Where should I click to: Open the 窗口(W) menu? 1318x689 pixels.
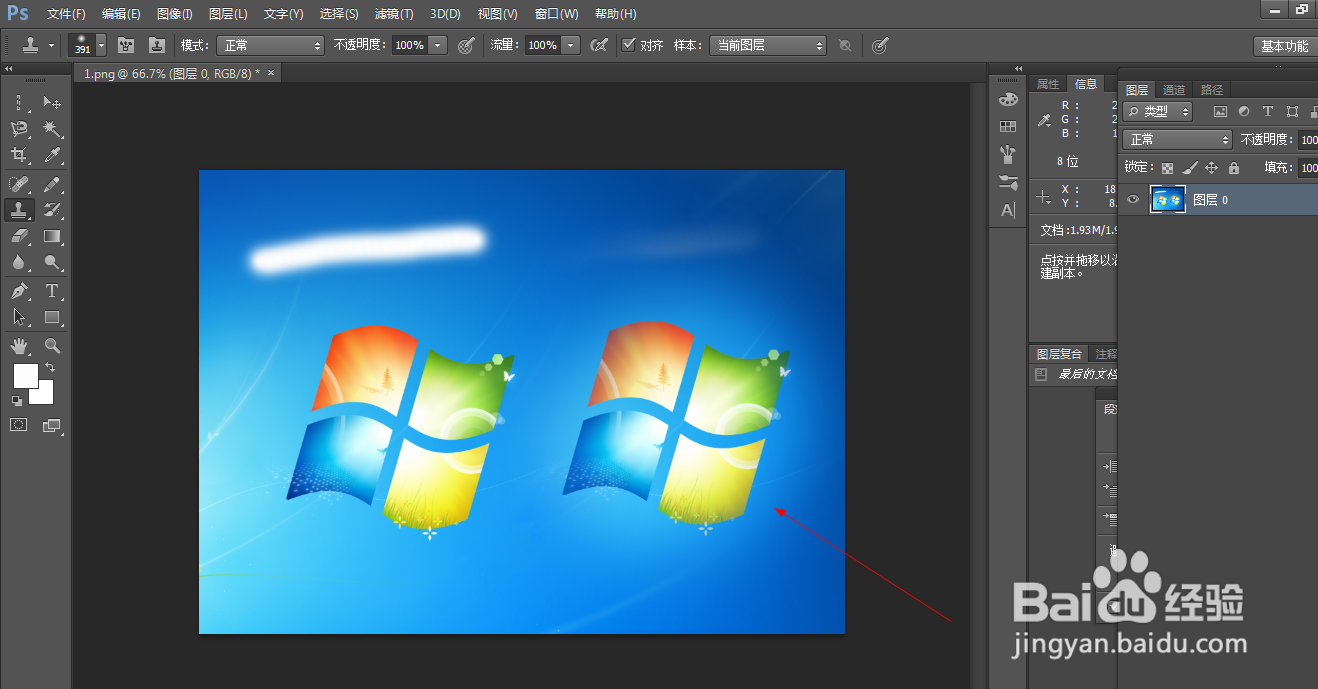click(x=557, y=14)
